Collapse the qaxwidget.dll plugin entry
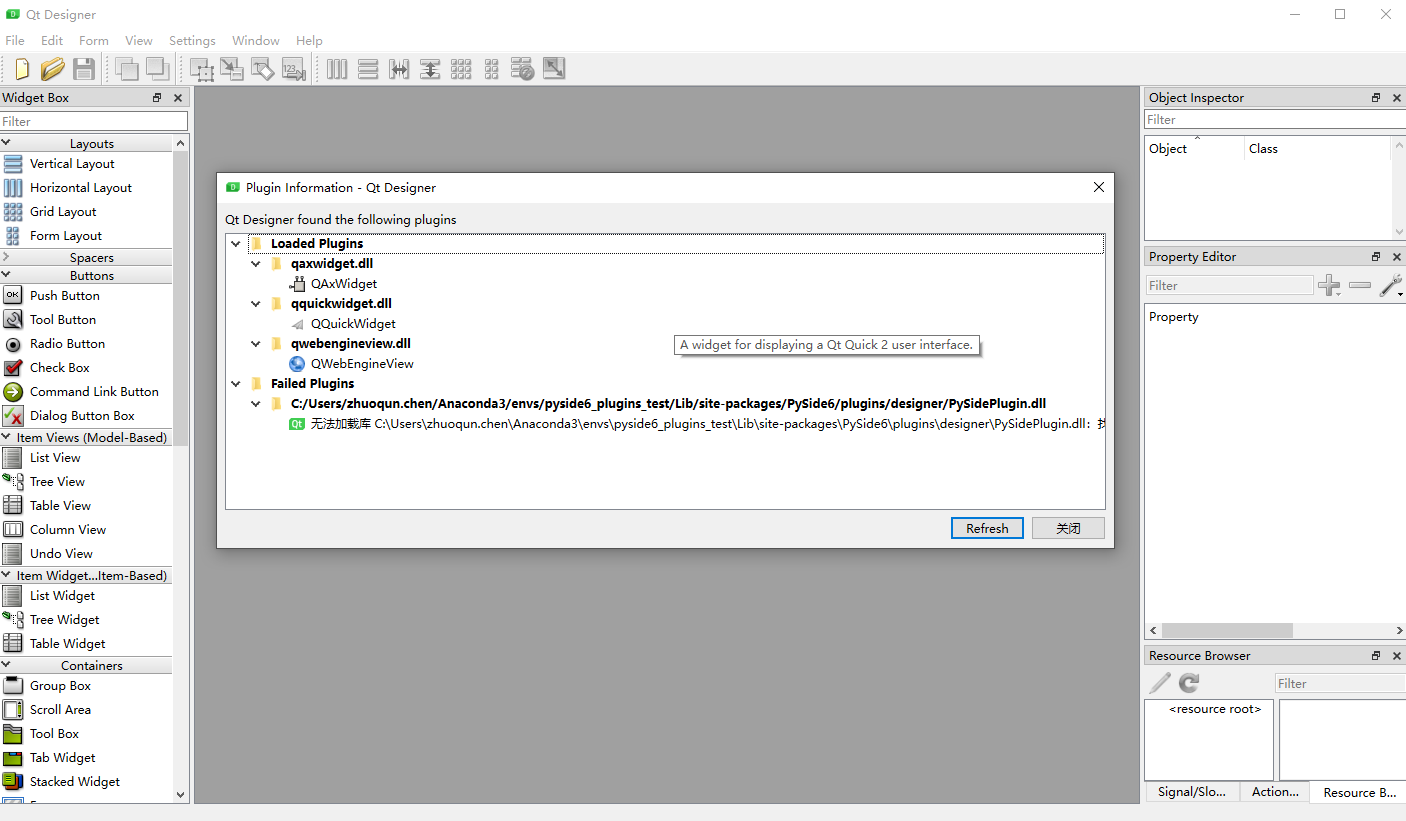 pyautogui.click(x=256, y=263)
